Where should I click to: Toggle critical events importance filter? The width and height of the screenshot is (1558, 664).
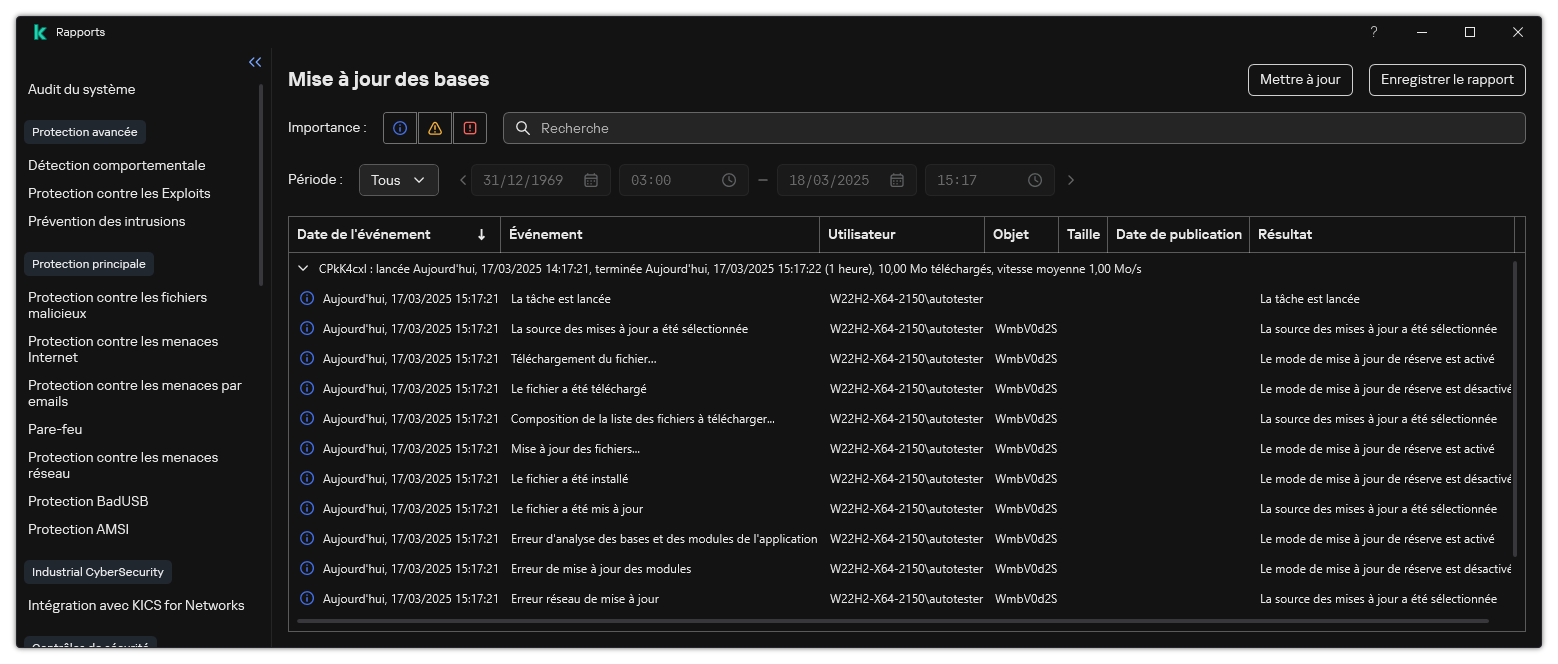(x=469, y=128)
